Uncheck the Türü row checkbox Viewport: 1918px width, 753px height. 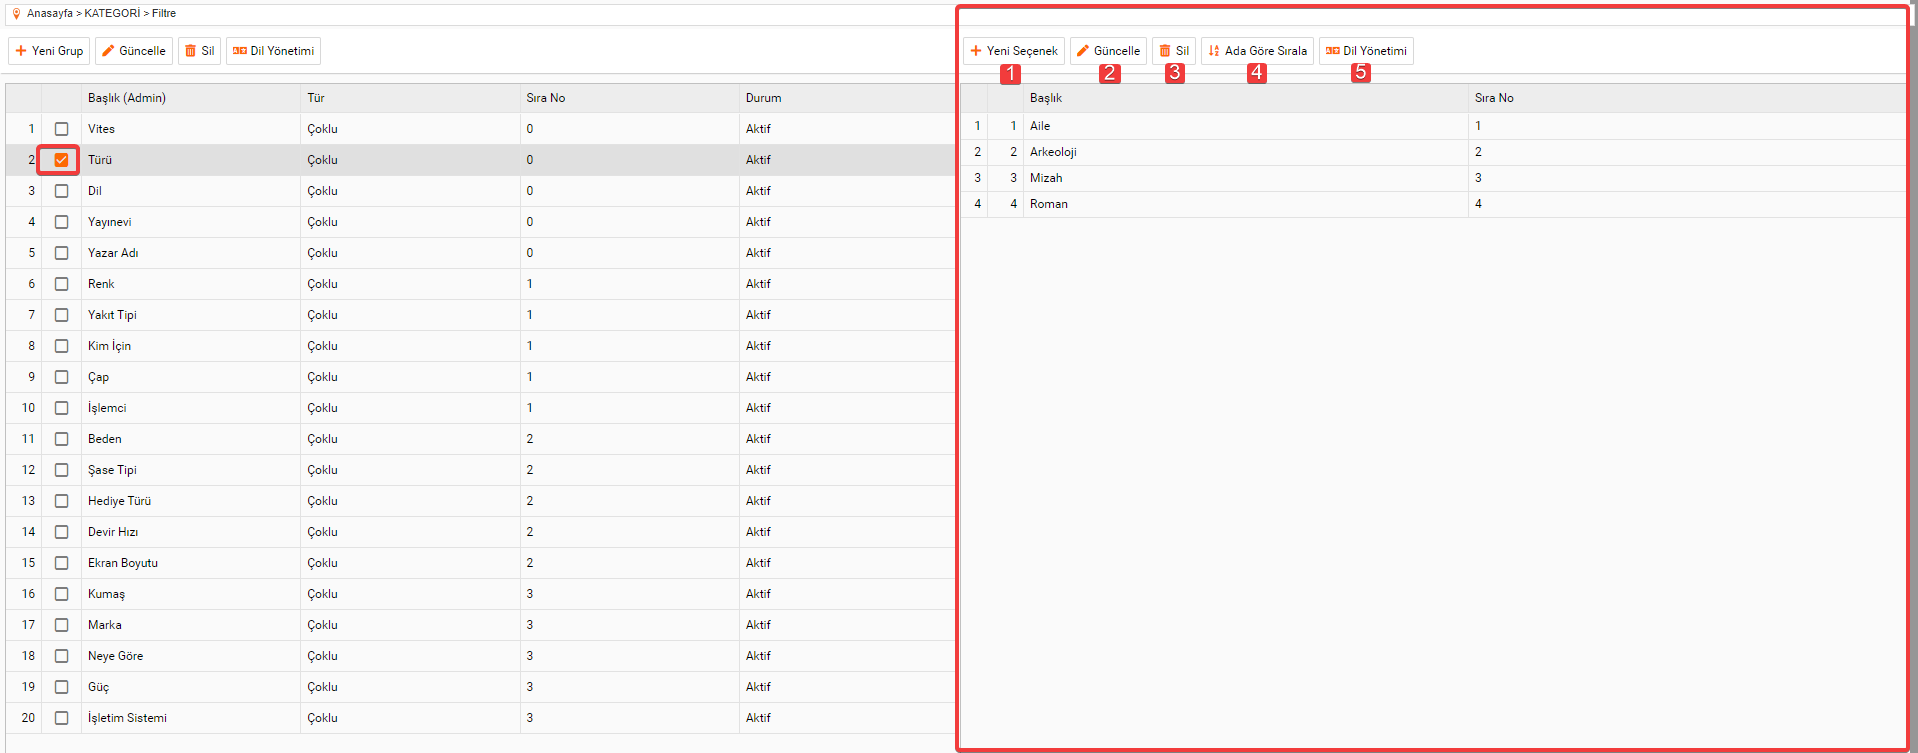coord(62,160)
